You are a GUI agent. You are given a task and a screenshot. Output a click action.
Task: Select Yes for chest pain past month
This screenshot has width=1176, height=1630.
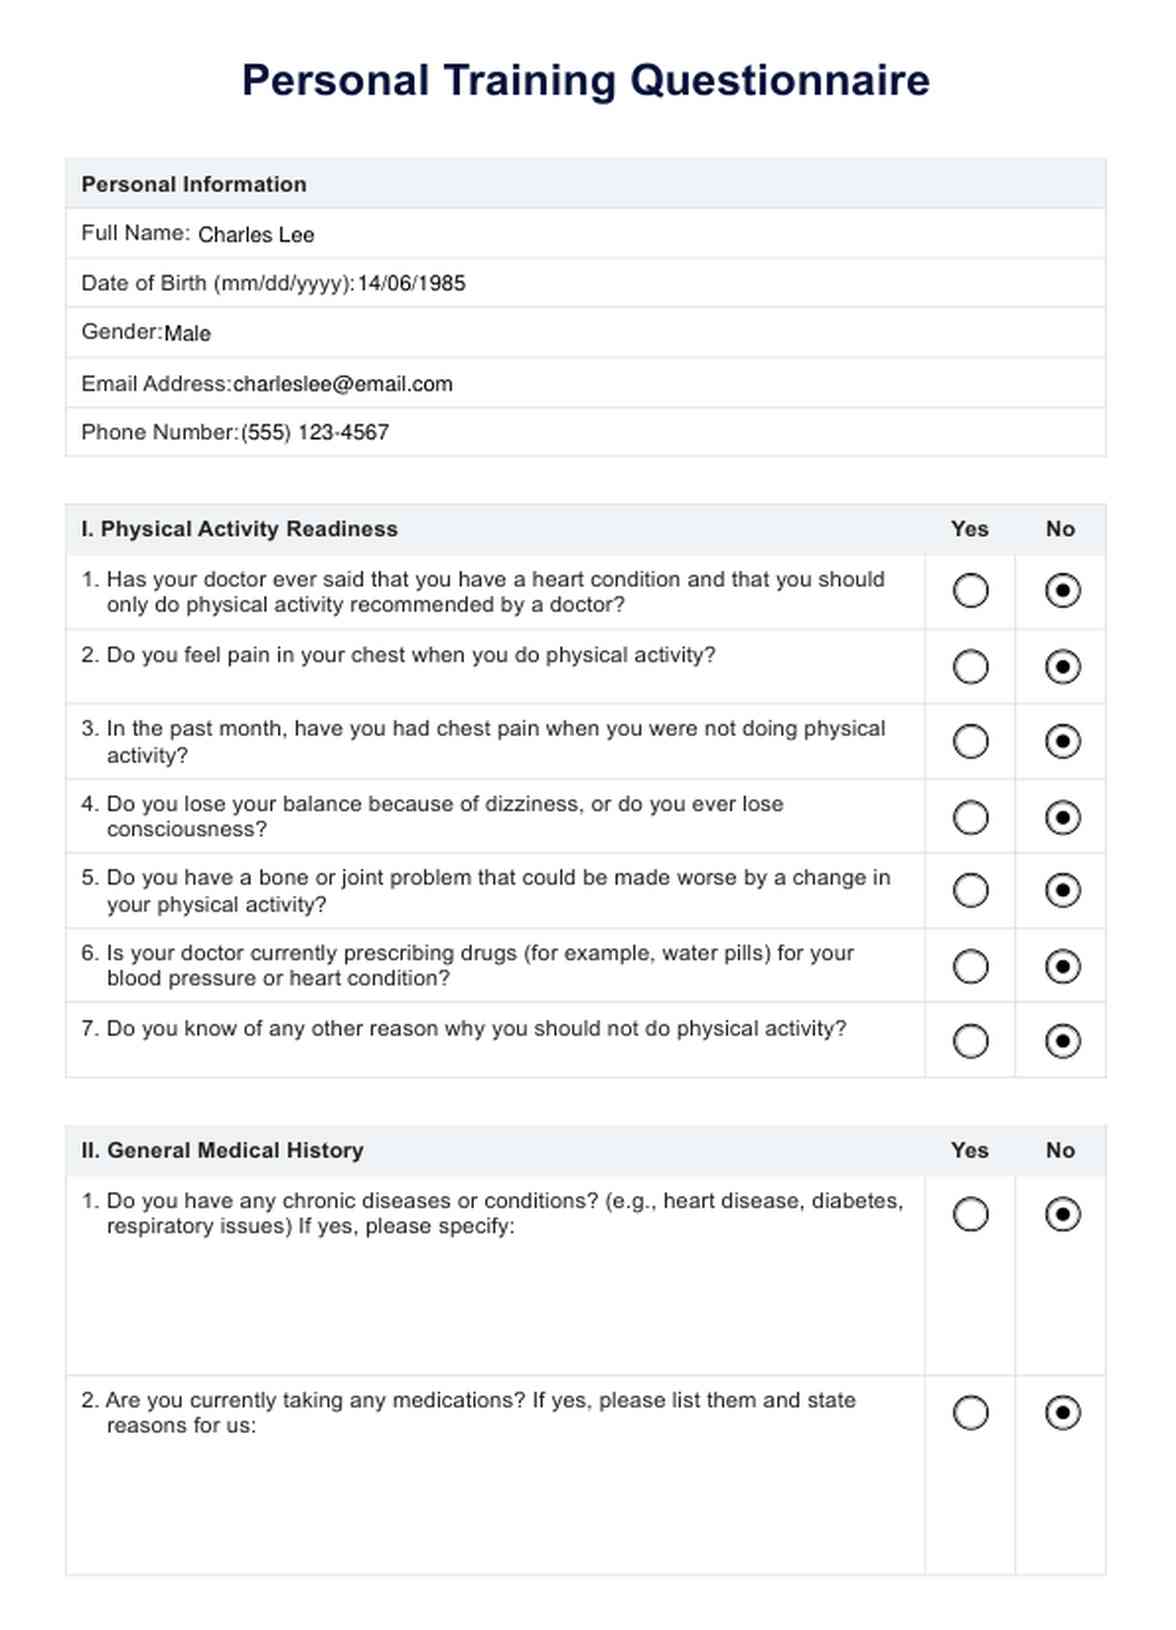[970, 742]
